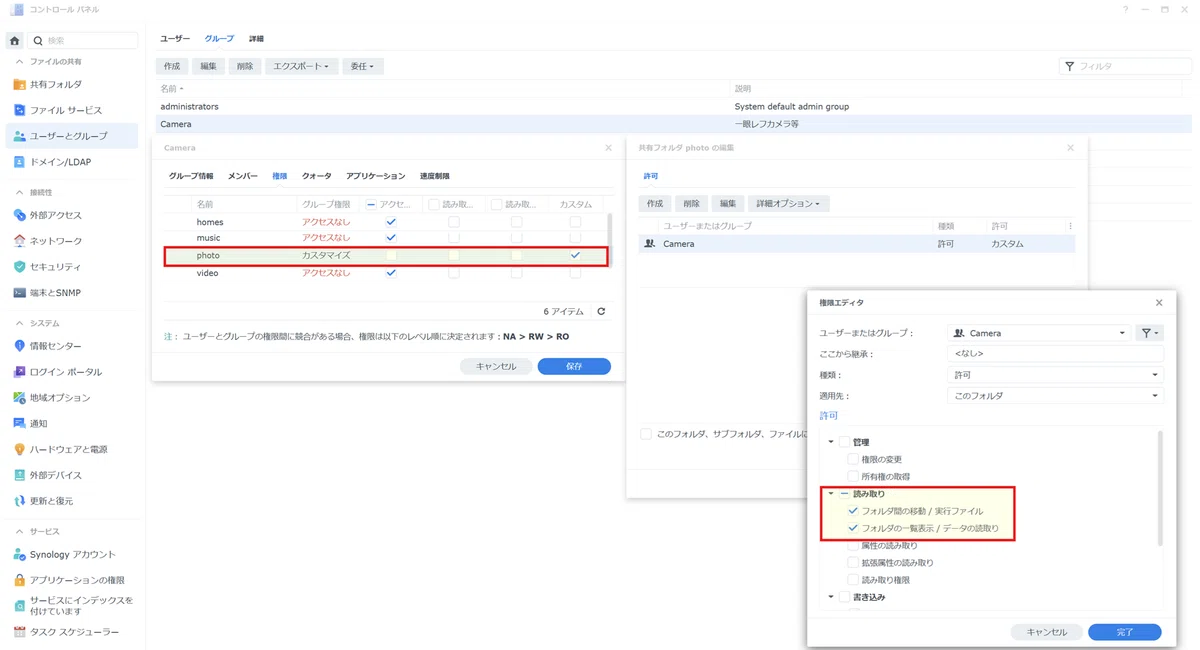
Task: Open column options menu in photo folder dialog
Action: [x=1070, y=226]
